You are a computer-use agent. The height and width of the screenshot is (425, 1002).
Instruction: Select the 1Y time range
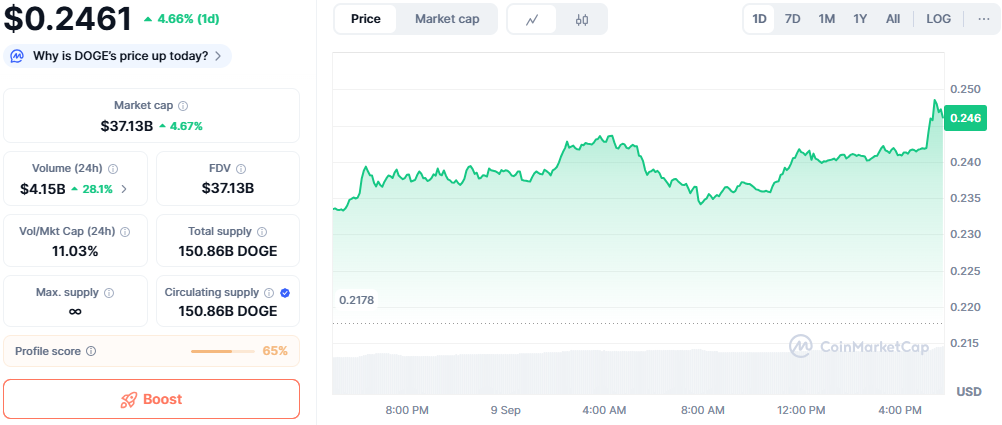click(860, 19)
